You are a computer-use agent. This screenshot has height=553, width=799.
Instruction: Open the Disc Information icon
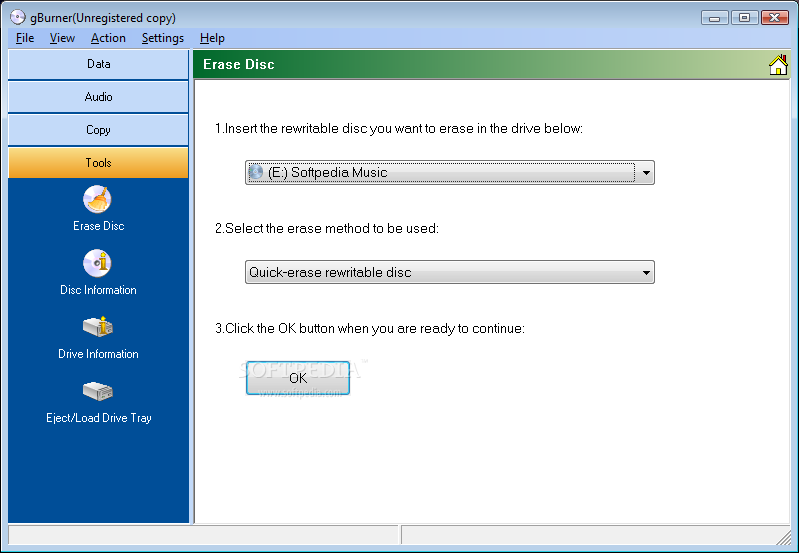pos(97,264)
